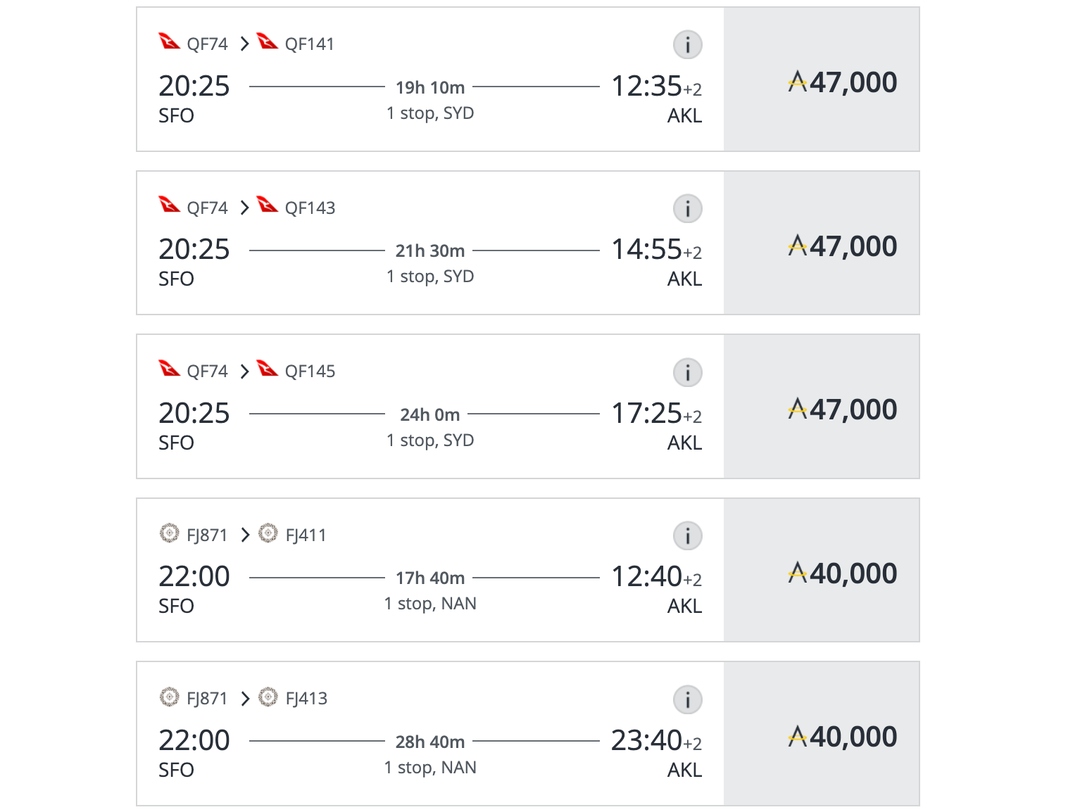
Task: Click info on the 28h 40m FJ413 flight
Action: pyautogui.click(x=687, y=700)
